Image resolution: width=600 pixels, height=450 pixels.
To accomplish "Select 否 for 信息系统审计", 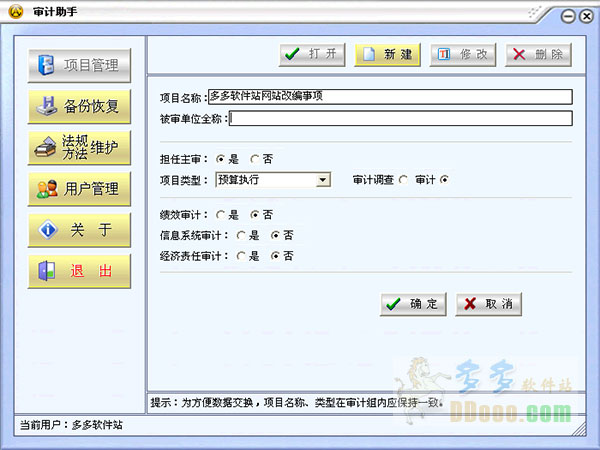I will click(275, 235).
